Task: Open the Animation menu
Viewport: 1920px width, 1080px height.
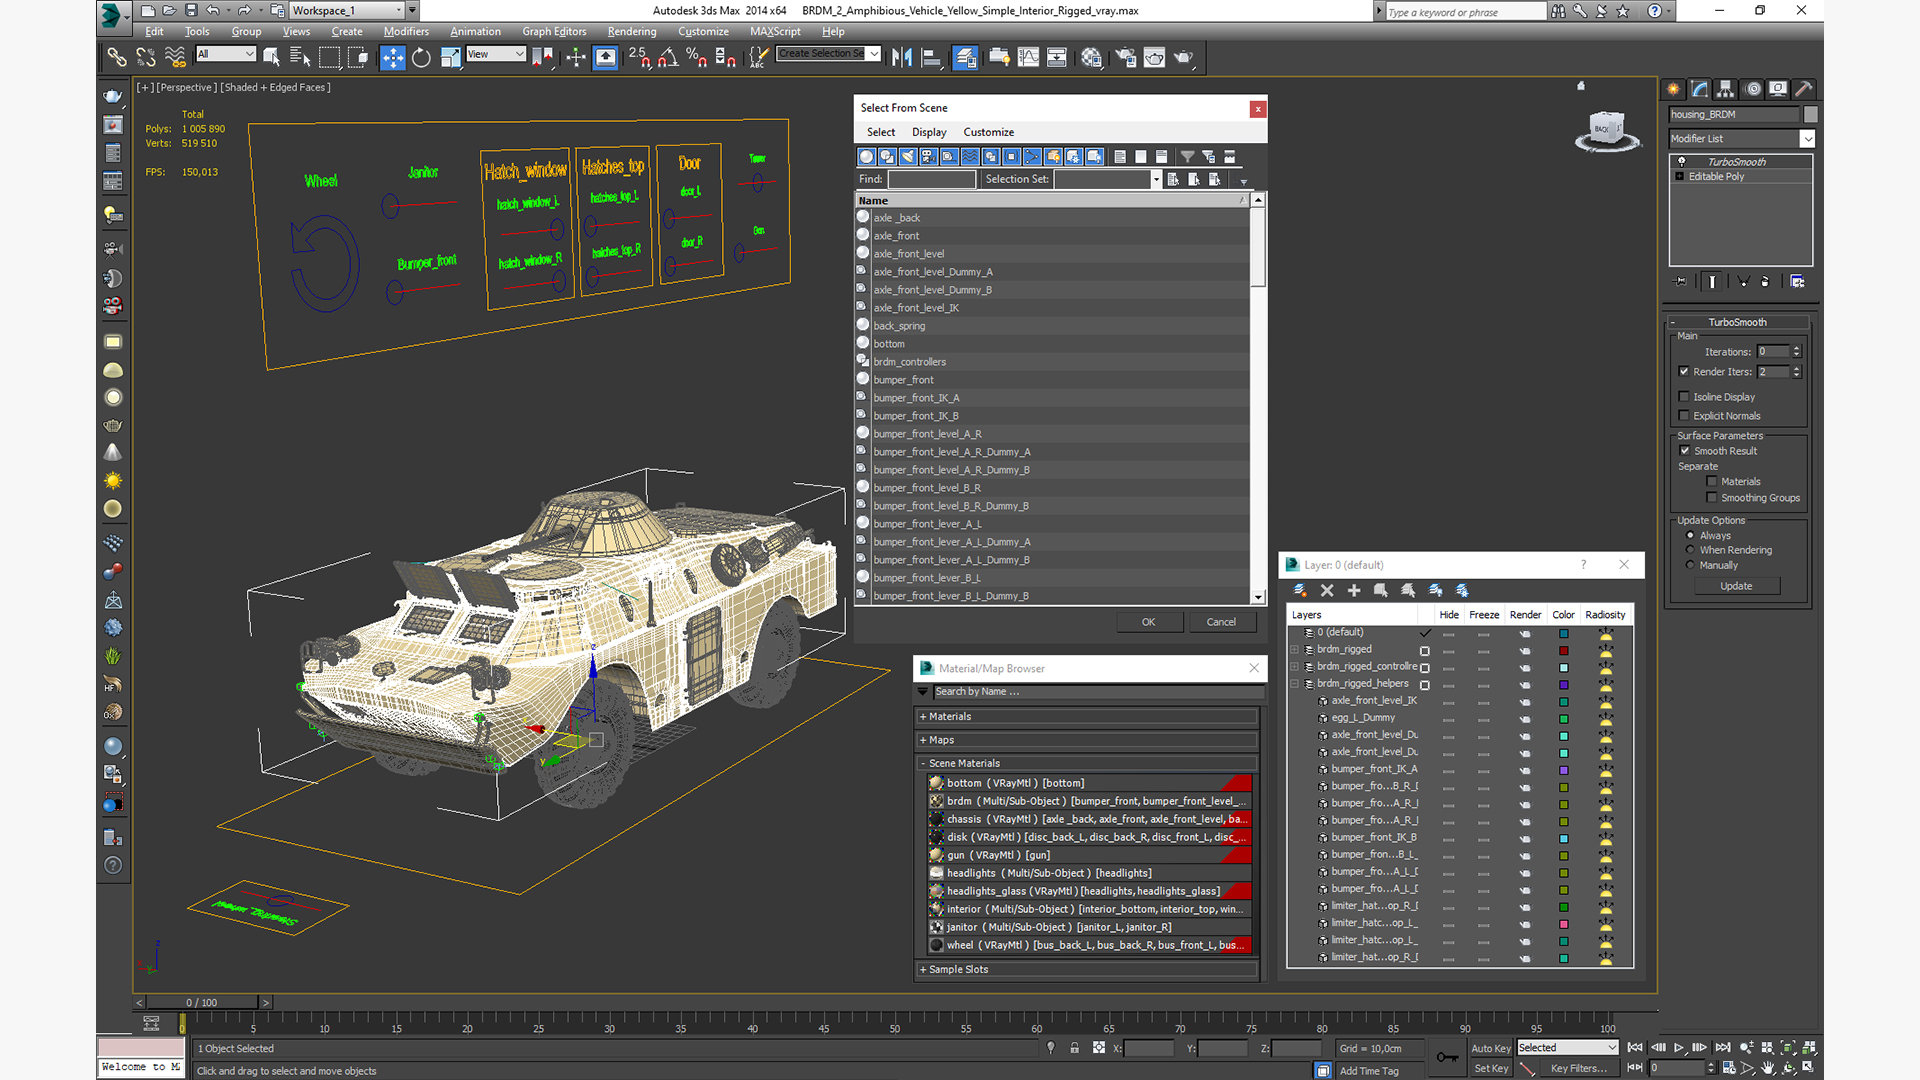Action: [475, 31]
